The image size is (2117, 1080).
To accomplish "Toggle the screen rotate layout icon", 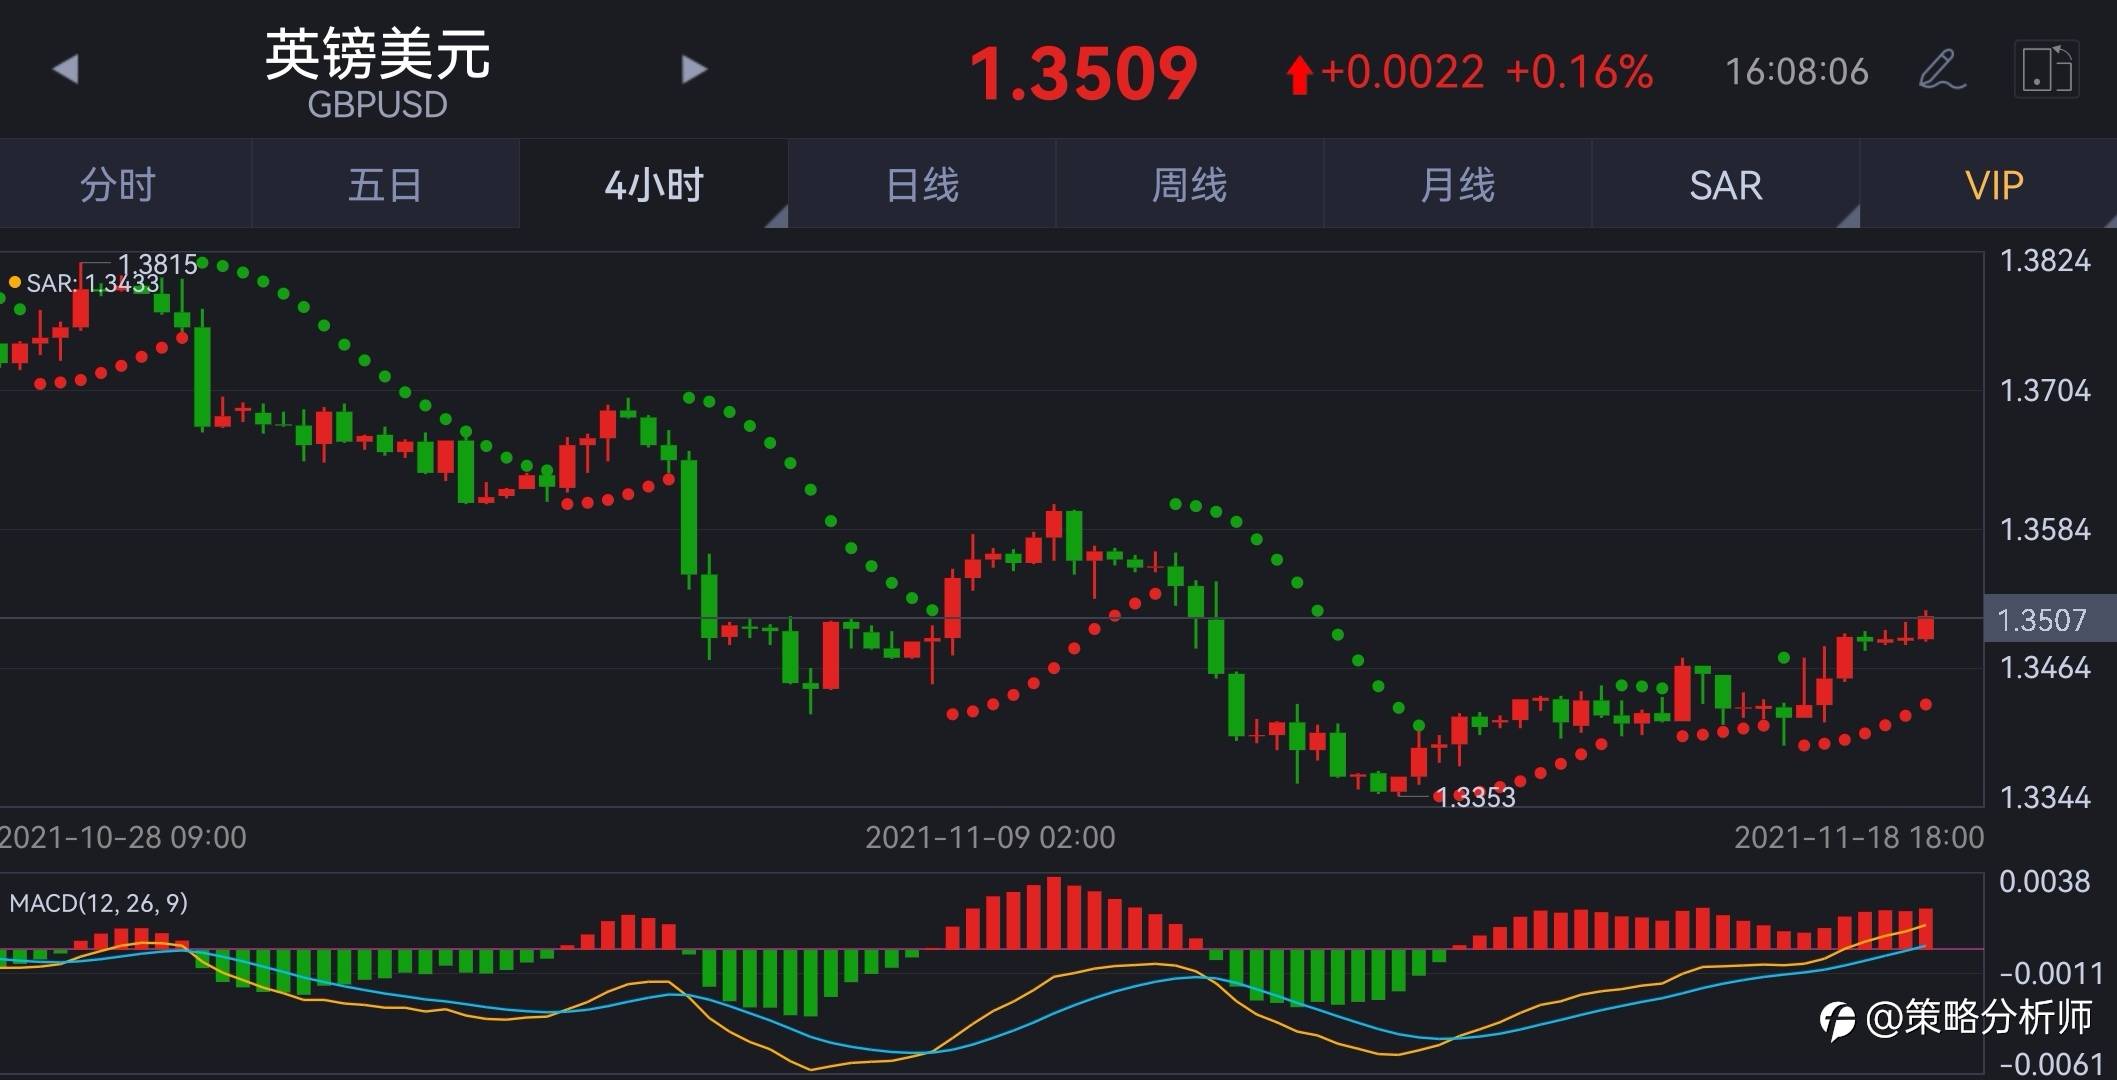I will click(x=2046, y=70).
